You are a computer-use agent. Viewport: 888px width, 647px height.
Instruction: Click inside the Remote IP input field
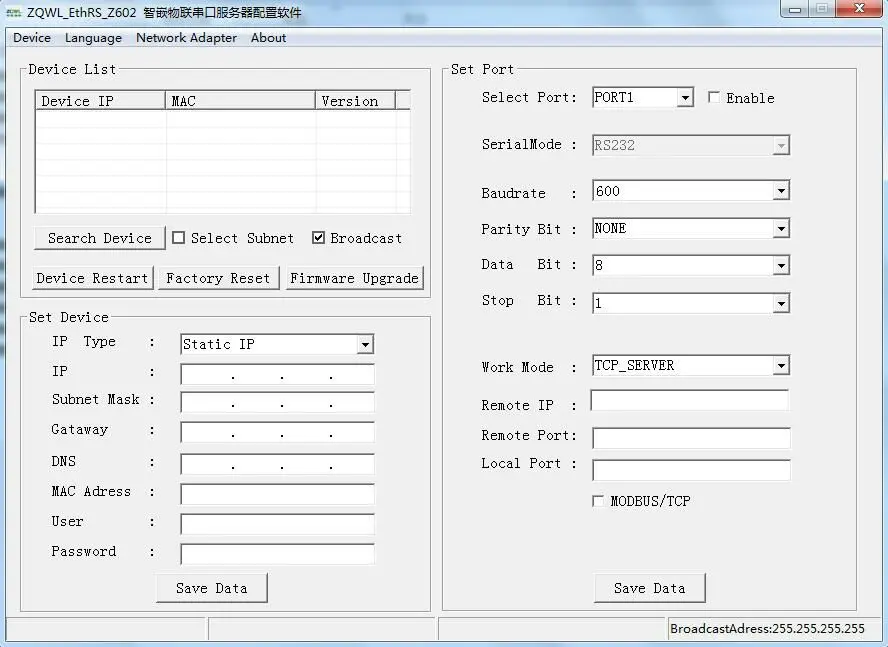tap(690, 401)
